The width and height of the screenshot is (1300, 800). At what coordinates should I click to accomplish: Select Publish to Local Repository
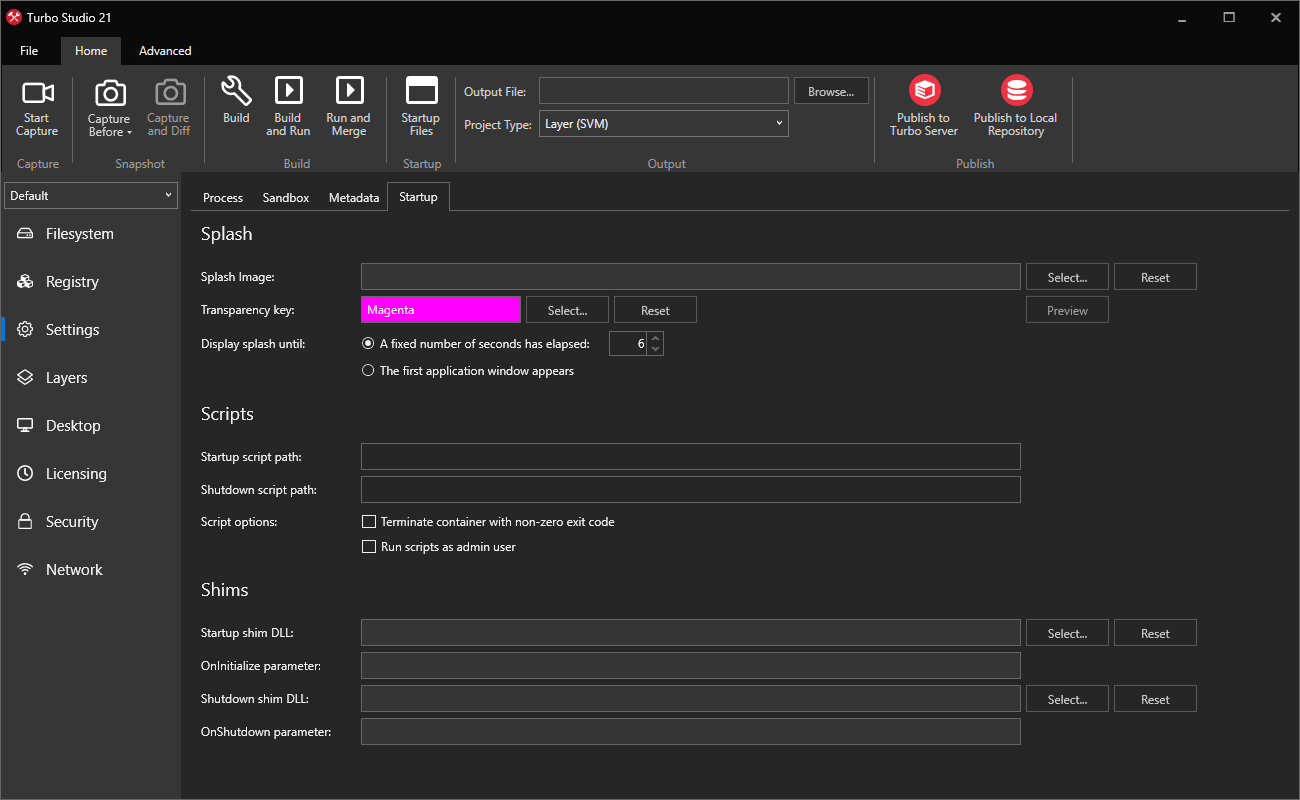click(1015, 104)
